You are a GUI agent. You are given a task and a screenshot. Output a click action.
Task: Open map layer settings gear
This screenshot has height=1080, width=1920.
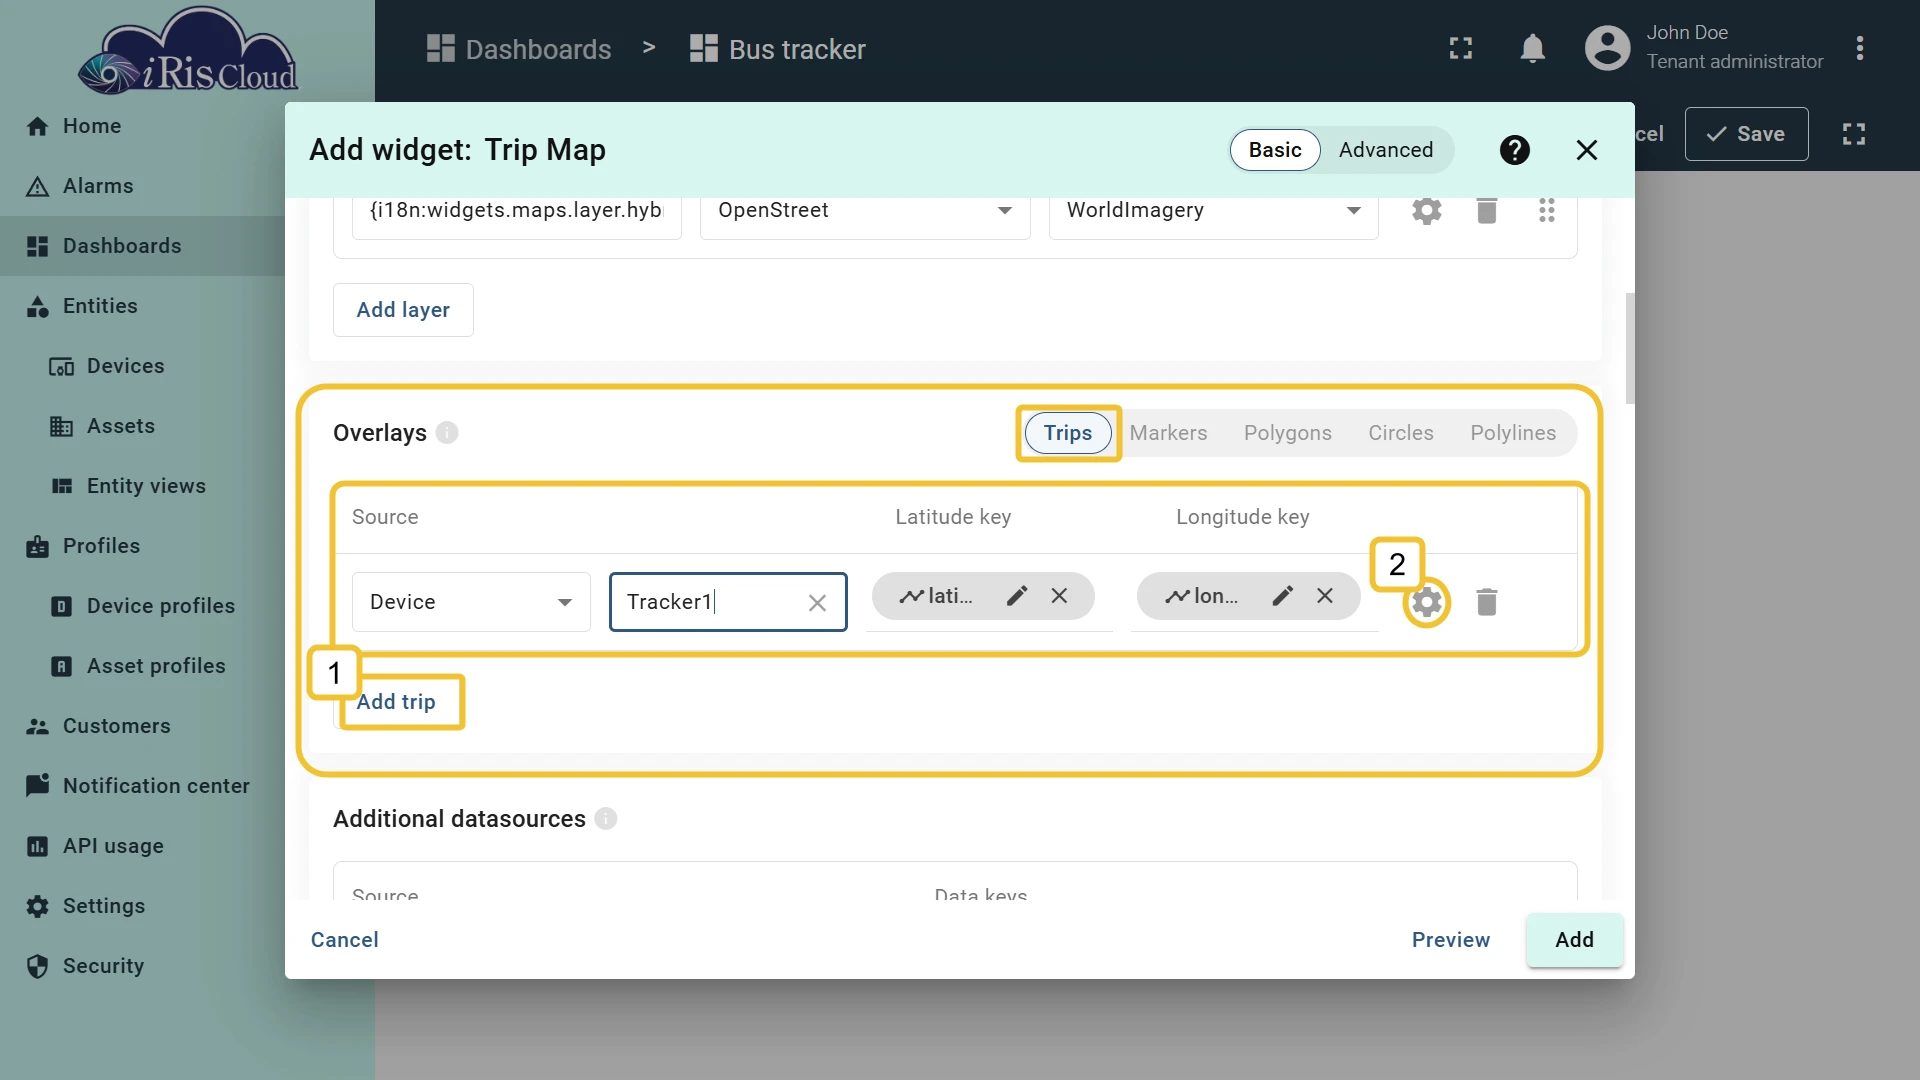tap(1427, 211)
